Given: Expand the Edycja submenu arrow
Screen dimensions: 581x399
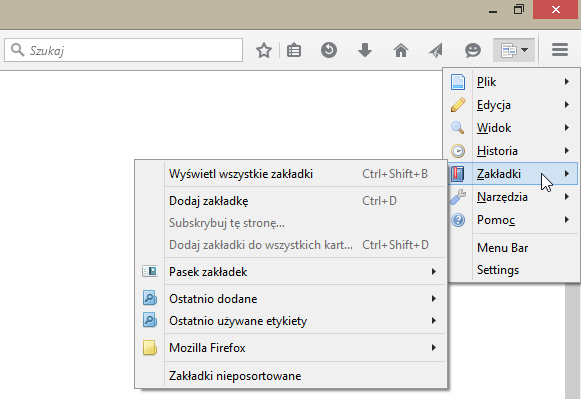Looking at the screenshot, I should [x=567, y=104].
